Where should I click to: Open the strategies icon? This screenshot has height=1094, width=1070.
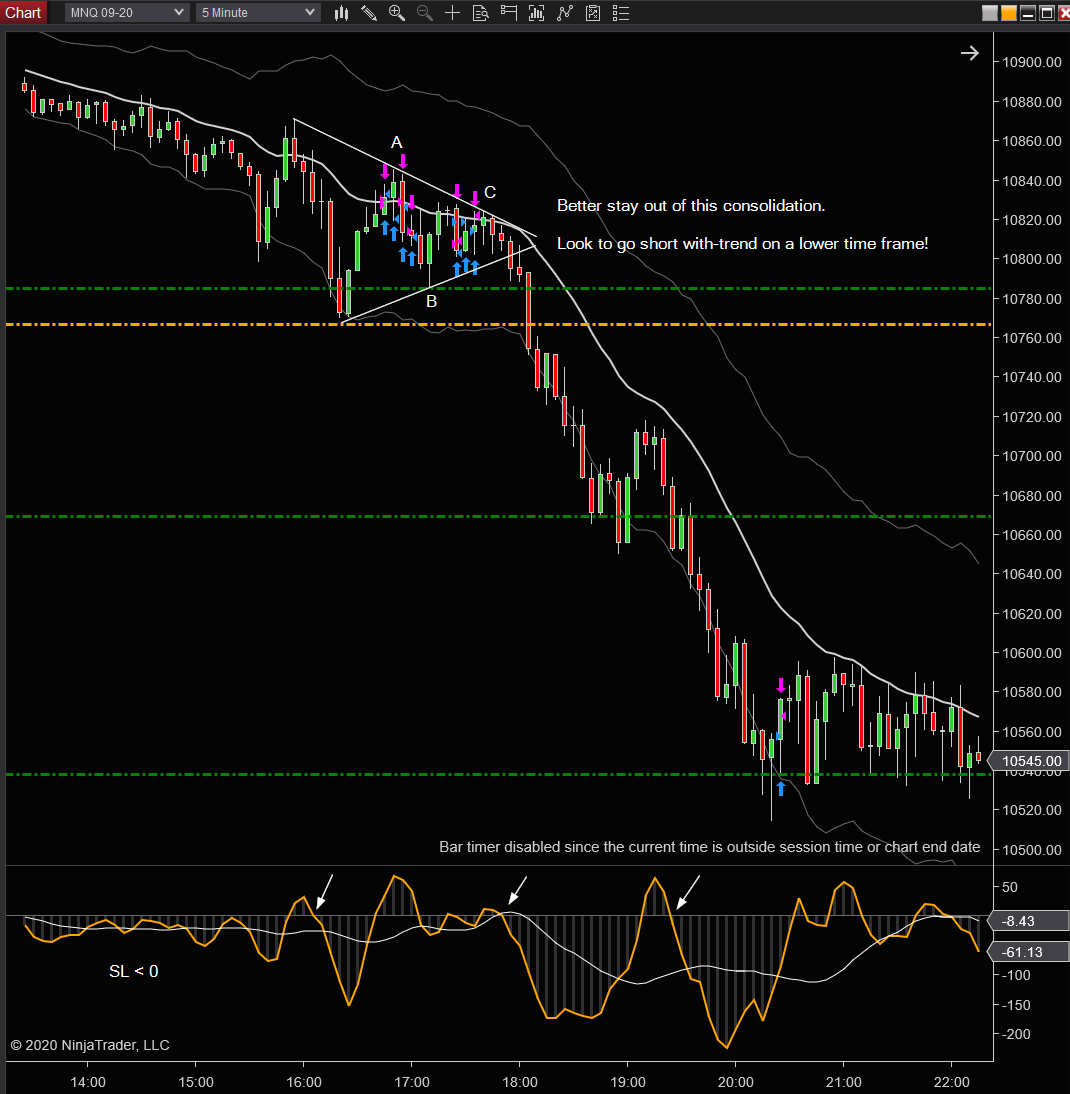click(593, 13)
